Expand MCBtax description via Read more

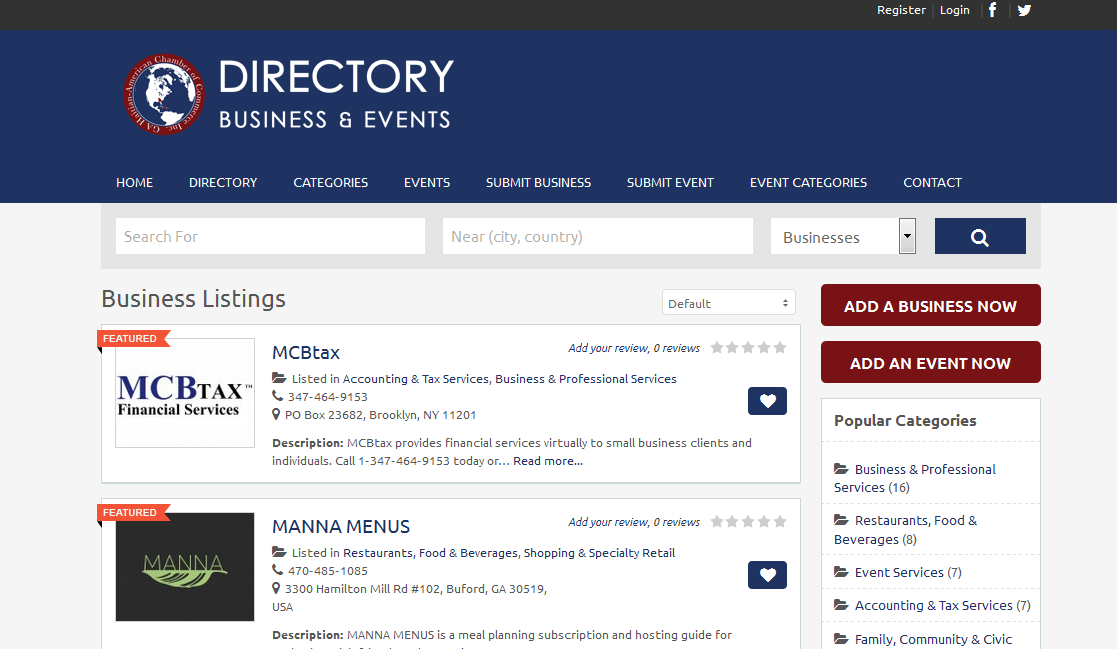point(548,461)
